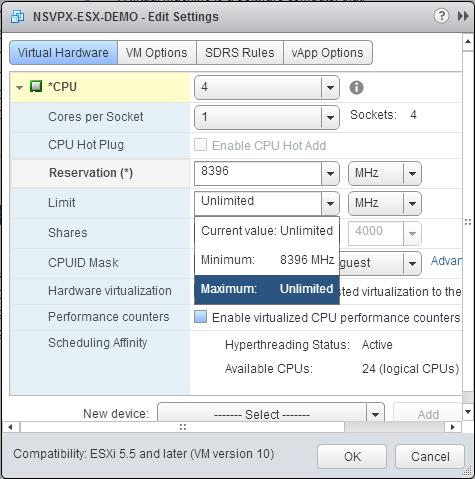Click the horizontal scrollbar thumb
This screenshot has height=479, width=475.
(182, 427)
